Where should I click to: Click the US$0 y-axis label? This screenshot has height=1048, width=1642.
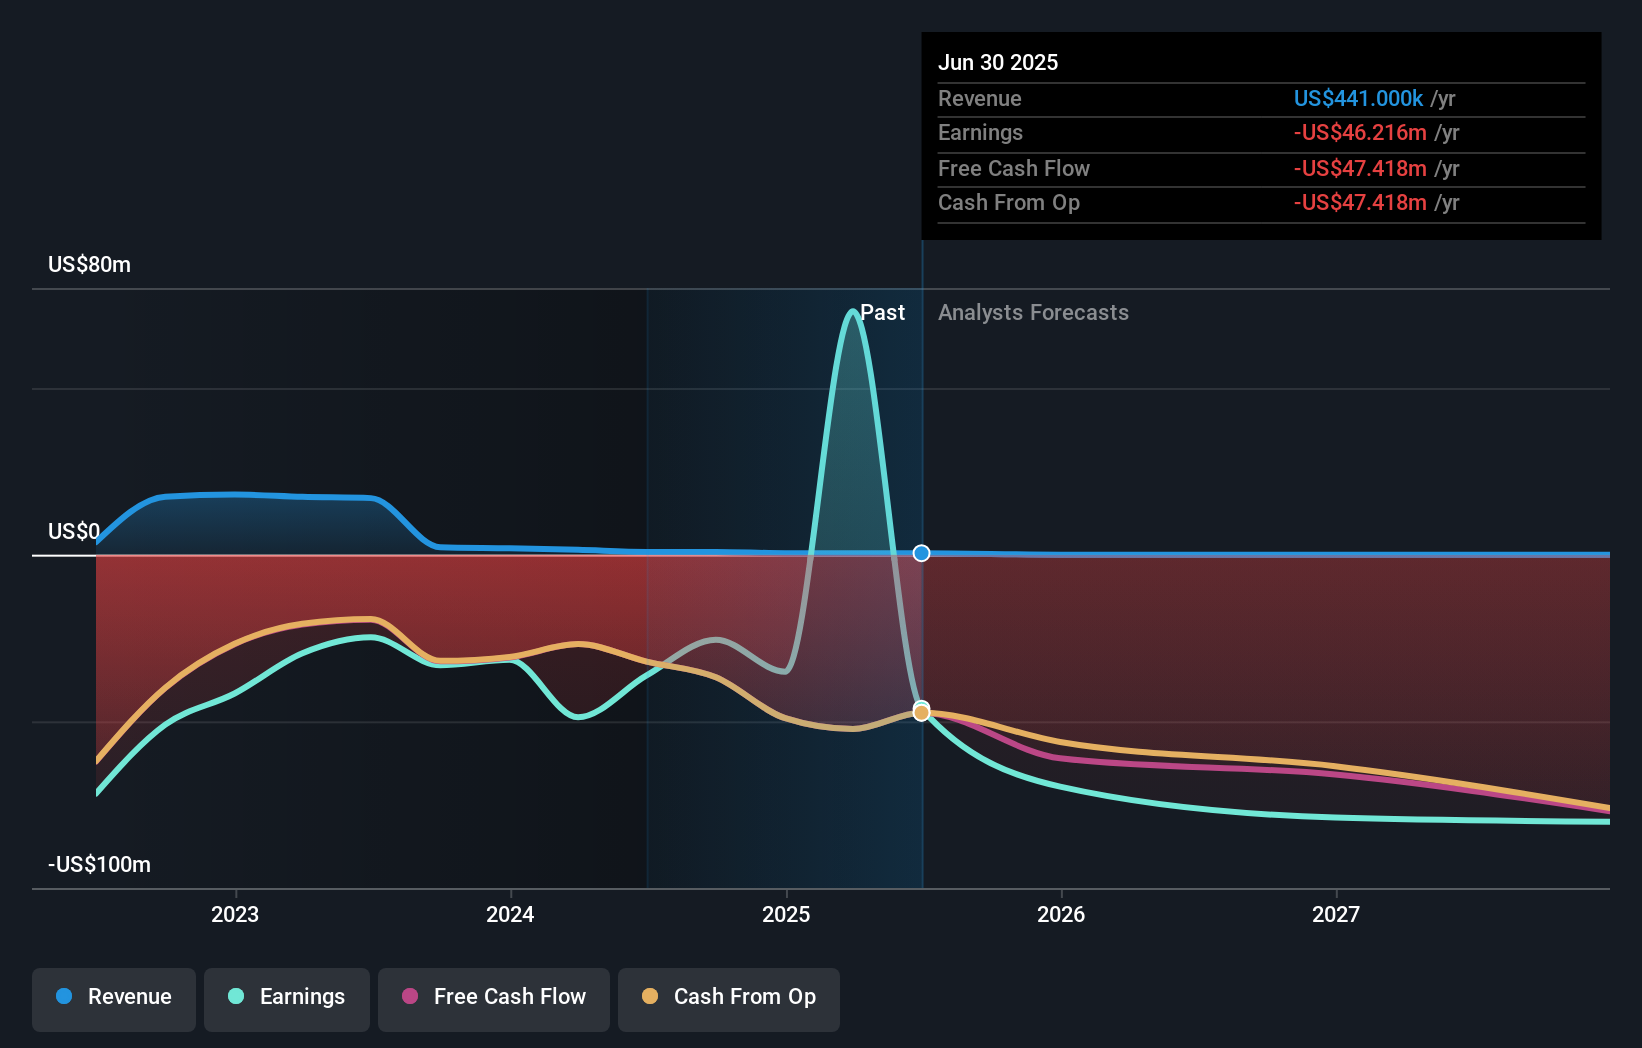click(x=74, y=531)
